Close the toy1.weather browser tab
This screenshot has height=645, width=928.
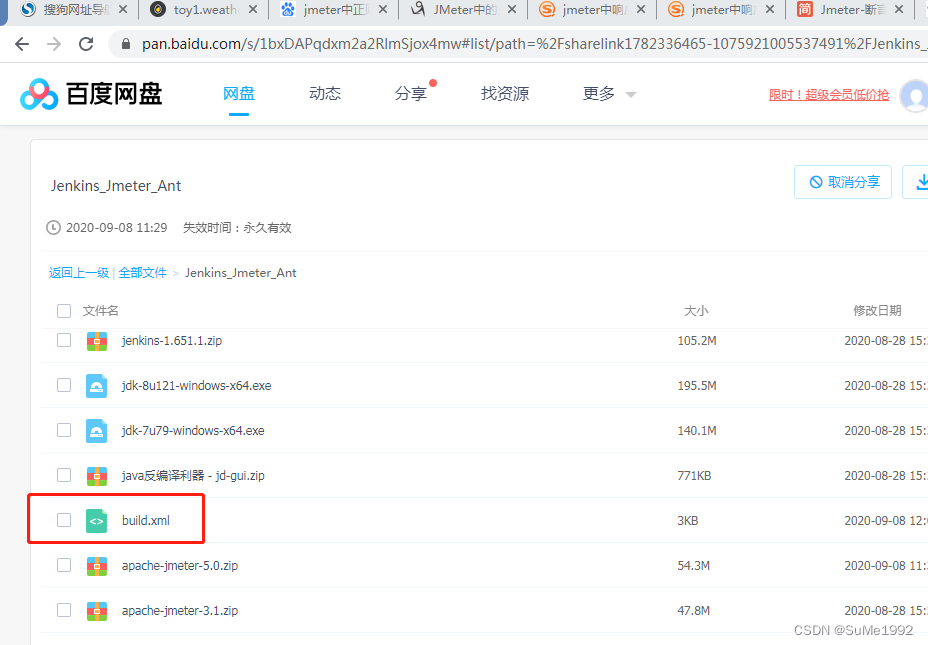(253, 9)
